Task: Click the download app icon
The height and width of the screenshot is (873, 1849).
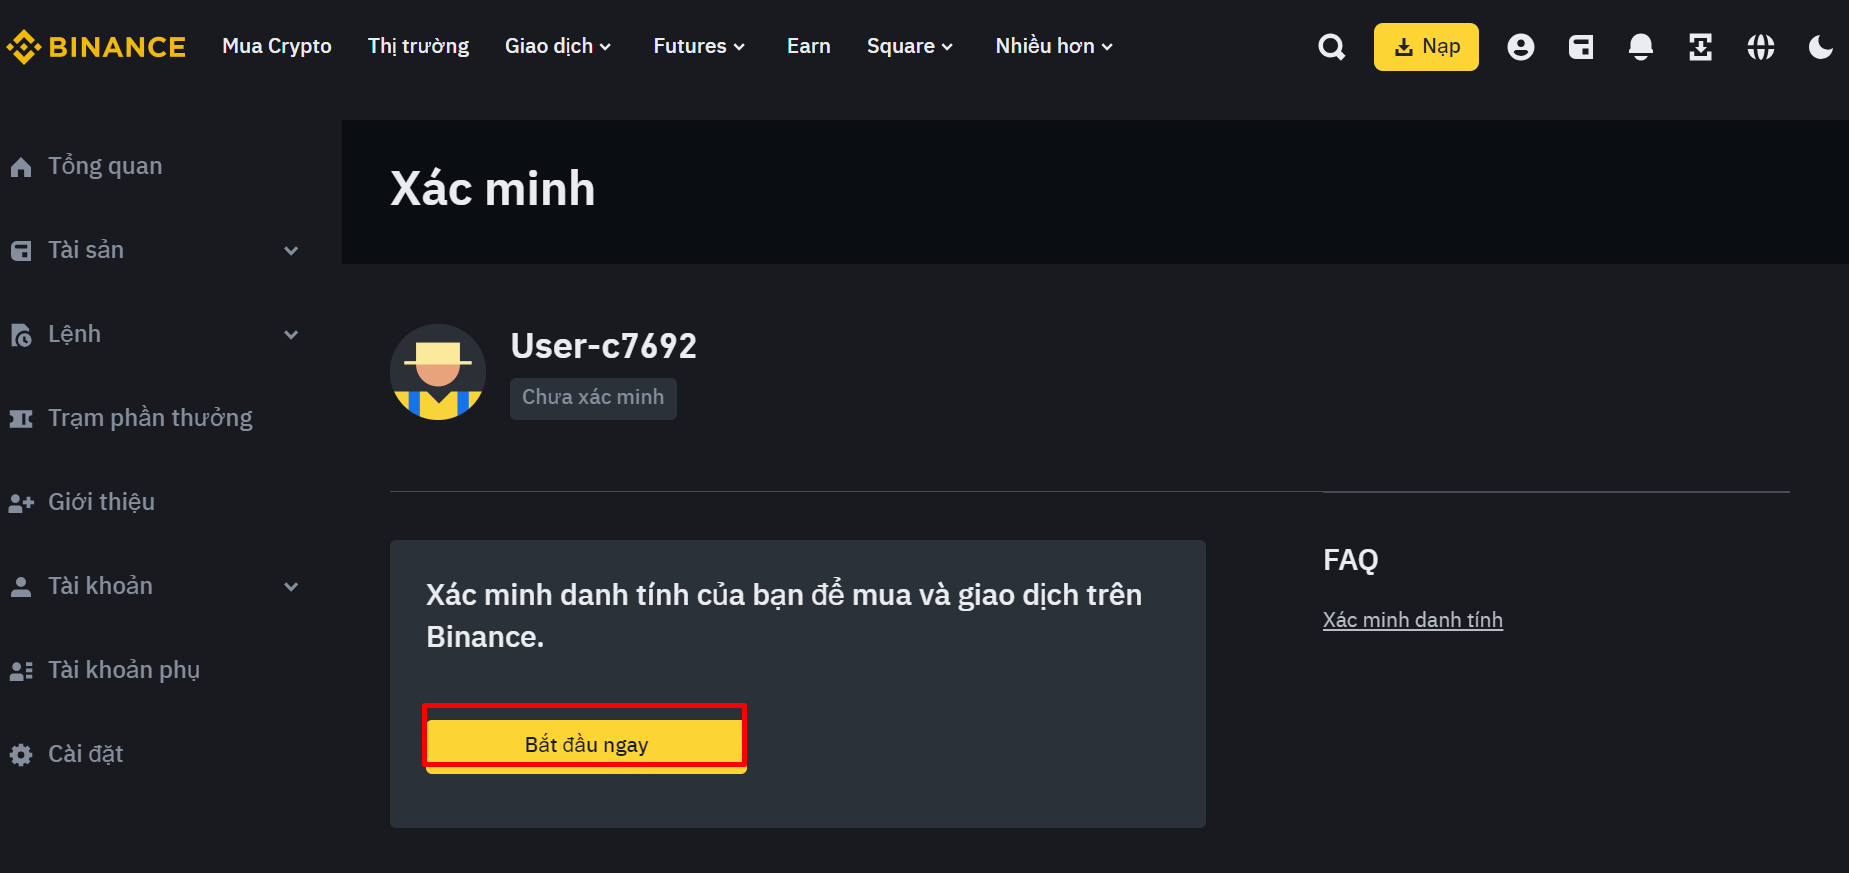Action: [x=1700, y=47]
